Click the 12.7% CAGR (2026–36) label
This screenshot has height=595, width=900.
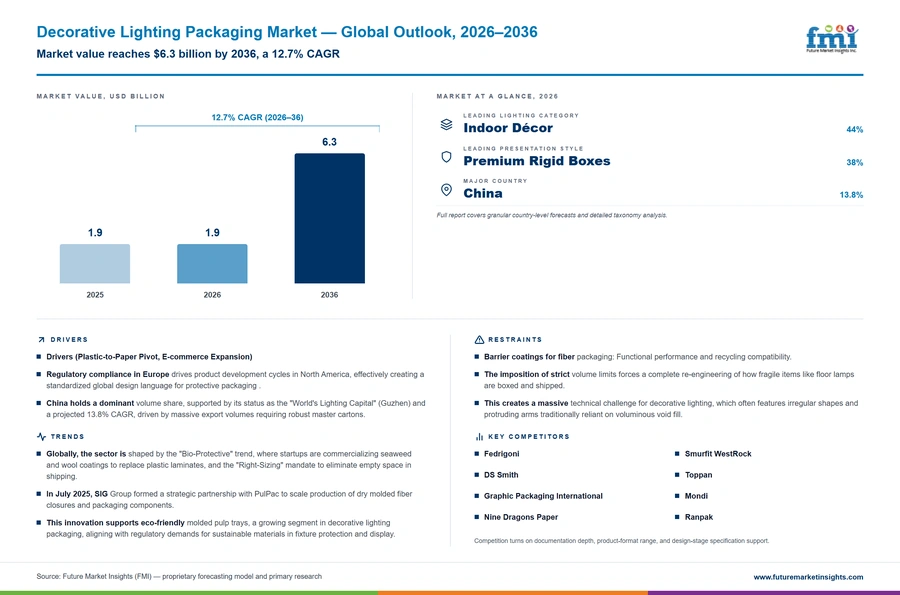click(x=257, y=117)
